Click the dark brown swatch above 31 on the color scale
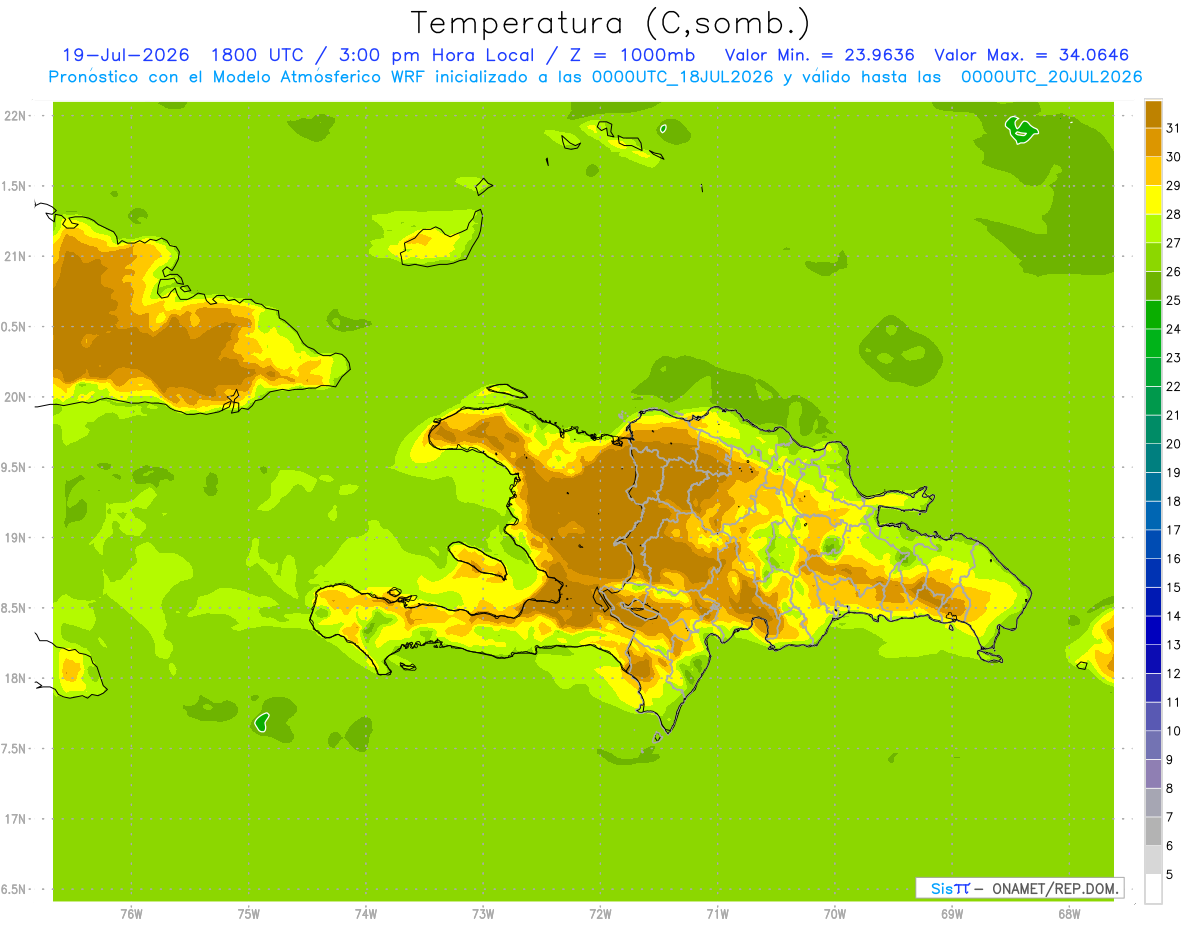The image size is (1200, 927). click(x=1153, y=114)
